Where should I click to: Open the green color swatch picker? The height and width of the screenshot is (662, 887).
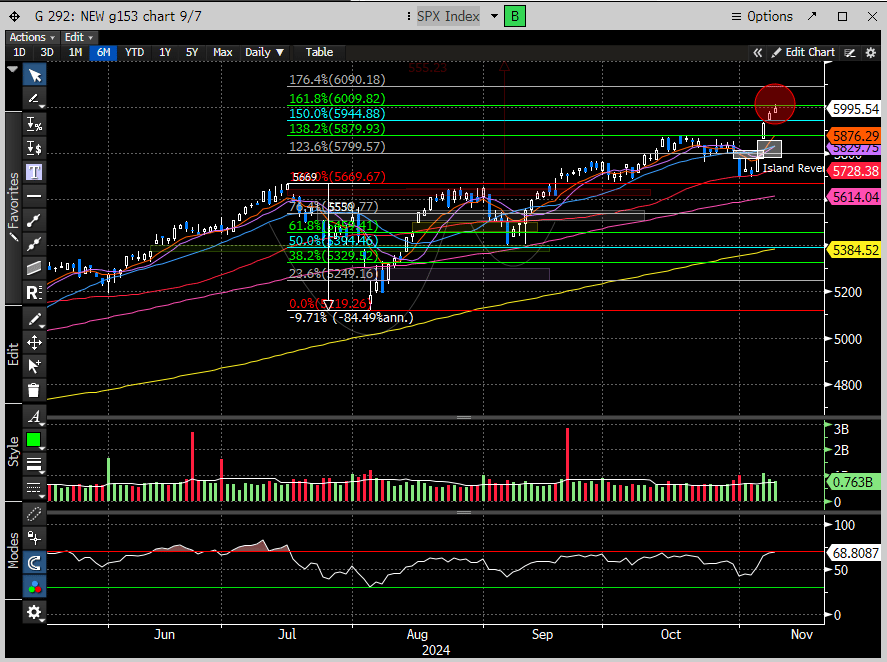pos(34,440)
